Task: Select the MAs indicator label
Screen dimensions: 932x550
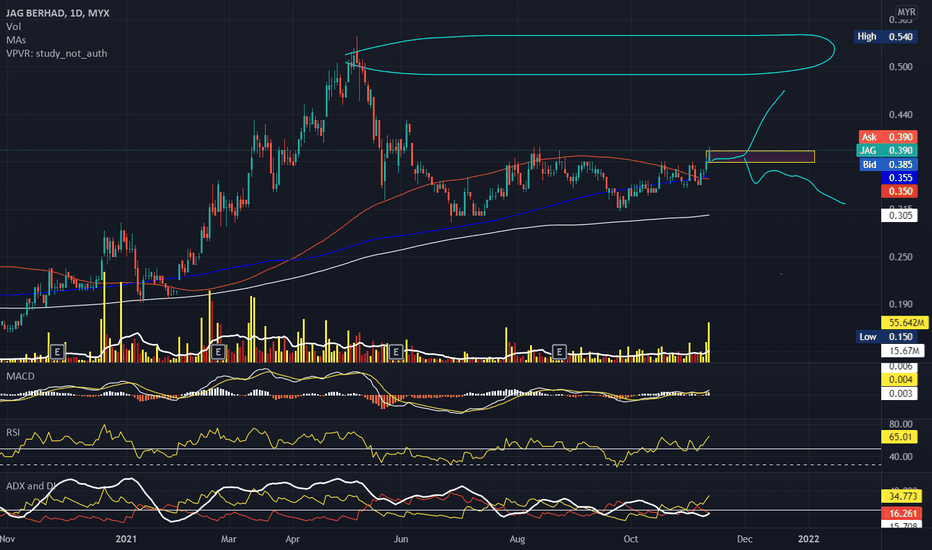Action: coord(16,40)
